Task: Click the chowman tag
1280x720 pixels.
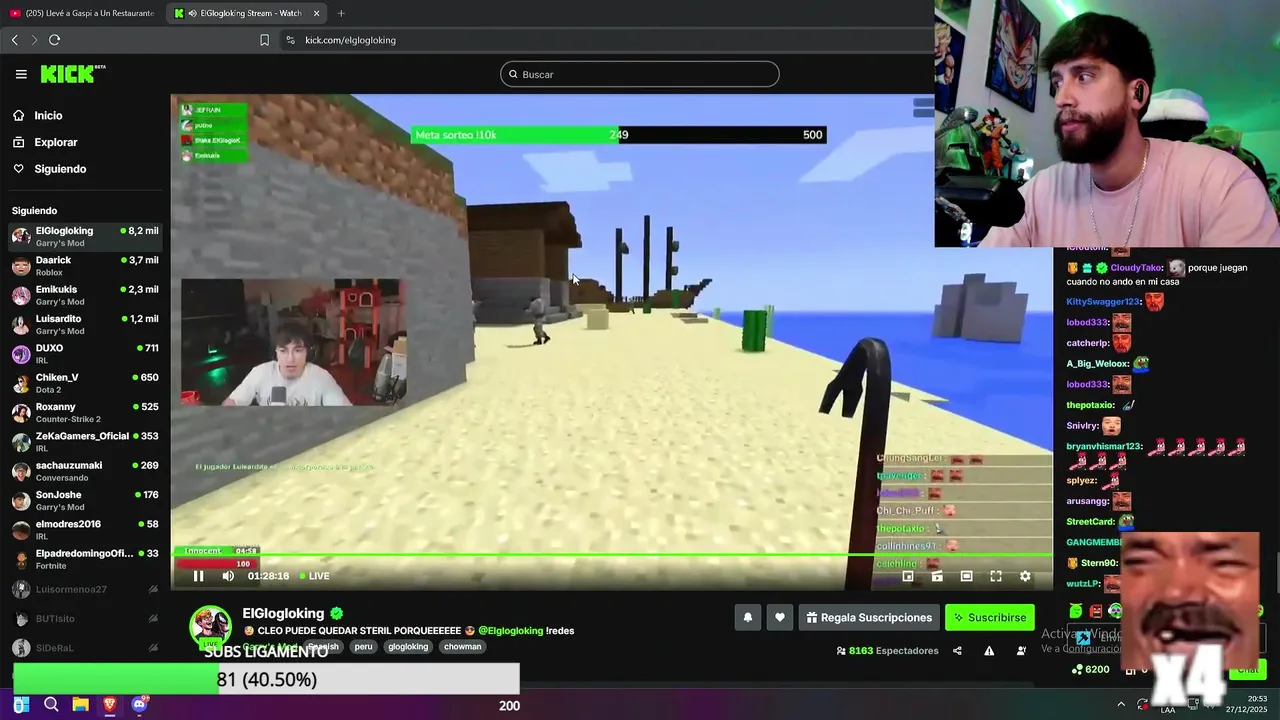Action: (463, 647)
